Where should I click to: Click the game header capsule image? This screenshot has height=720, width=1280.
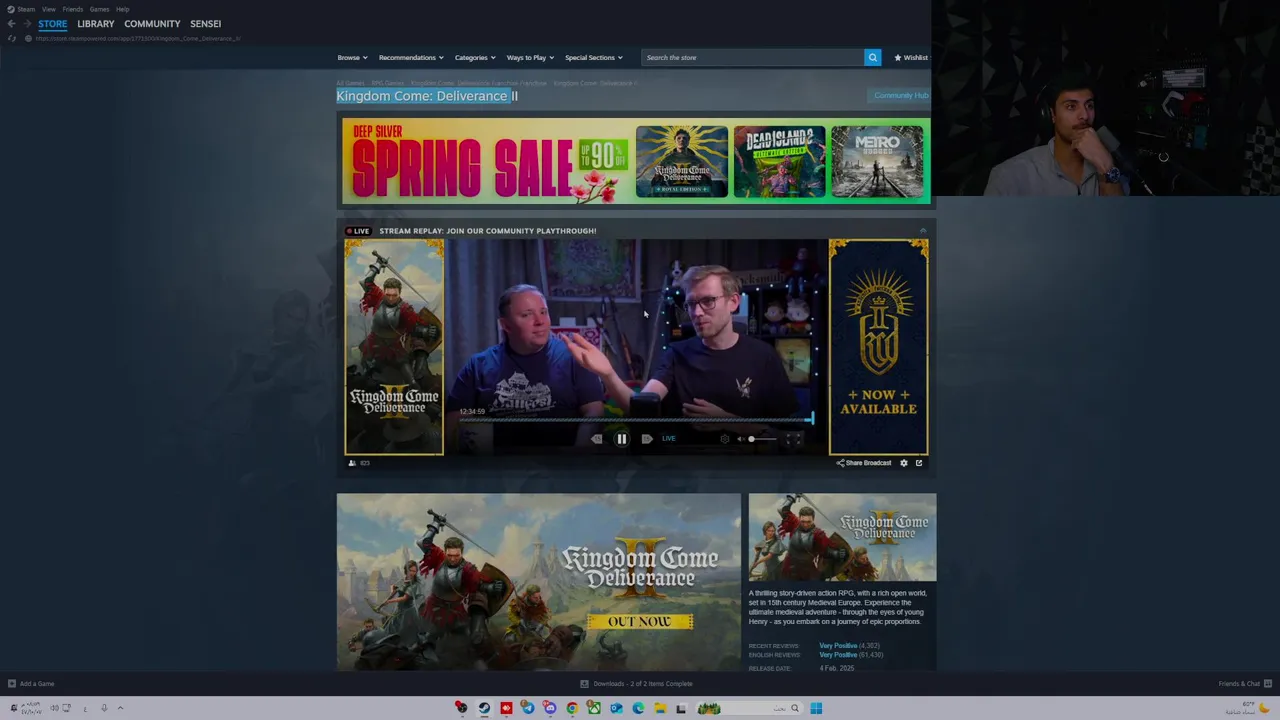[842, 537]
